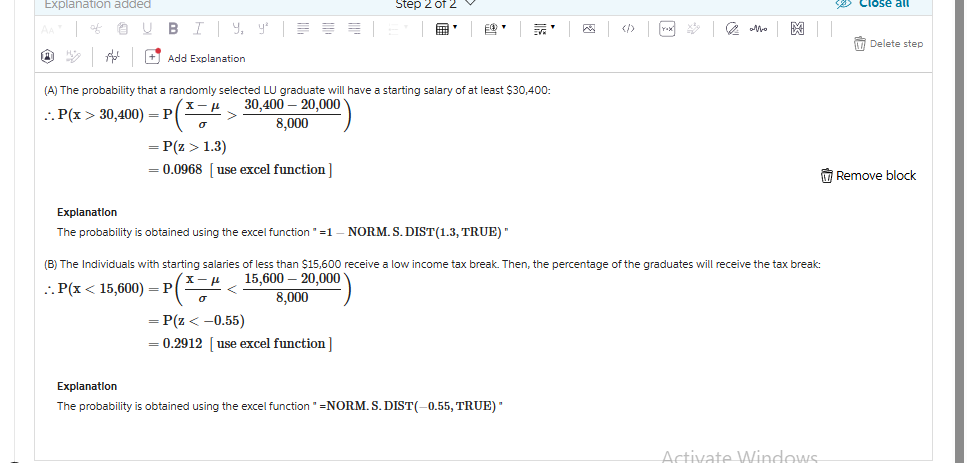Viewport: 967px width, 463px height.
Task: Open the insert table dropdown
Action: tap(446, 28)
